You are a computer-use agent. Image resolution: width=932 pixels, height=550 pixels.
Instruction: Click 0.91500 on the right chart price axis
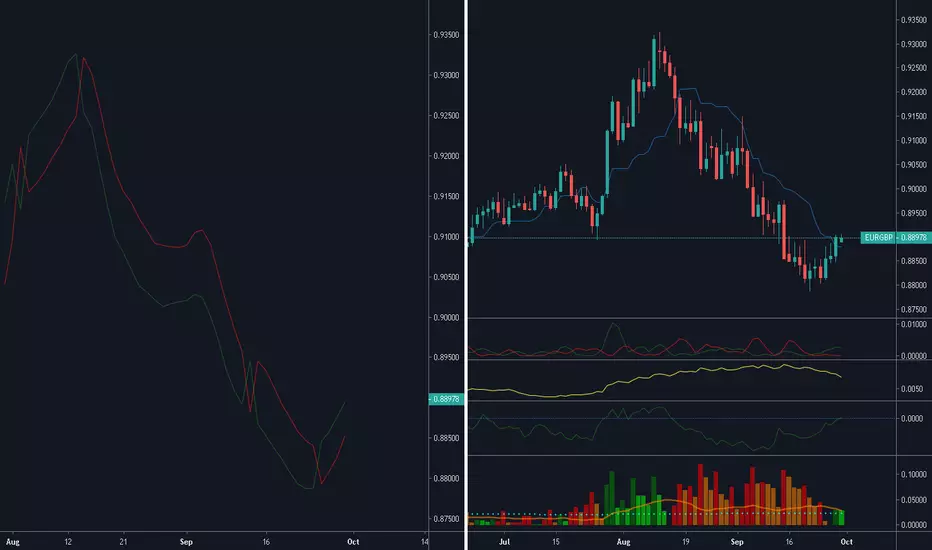914,117
